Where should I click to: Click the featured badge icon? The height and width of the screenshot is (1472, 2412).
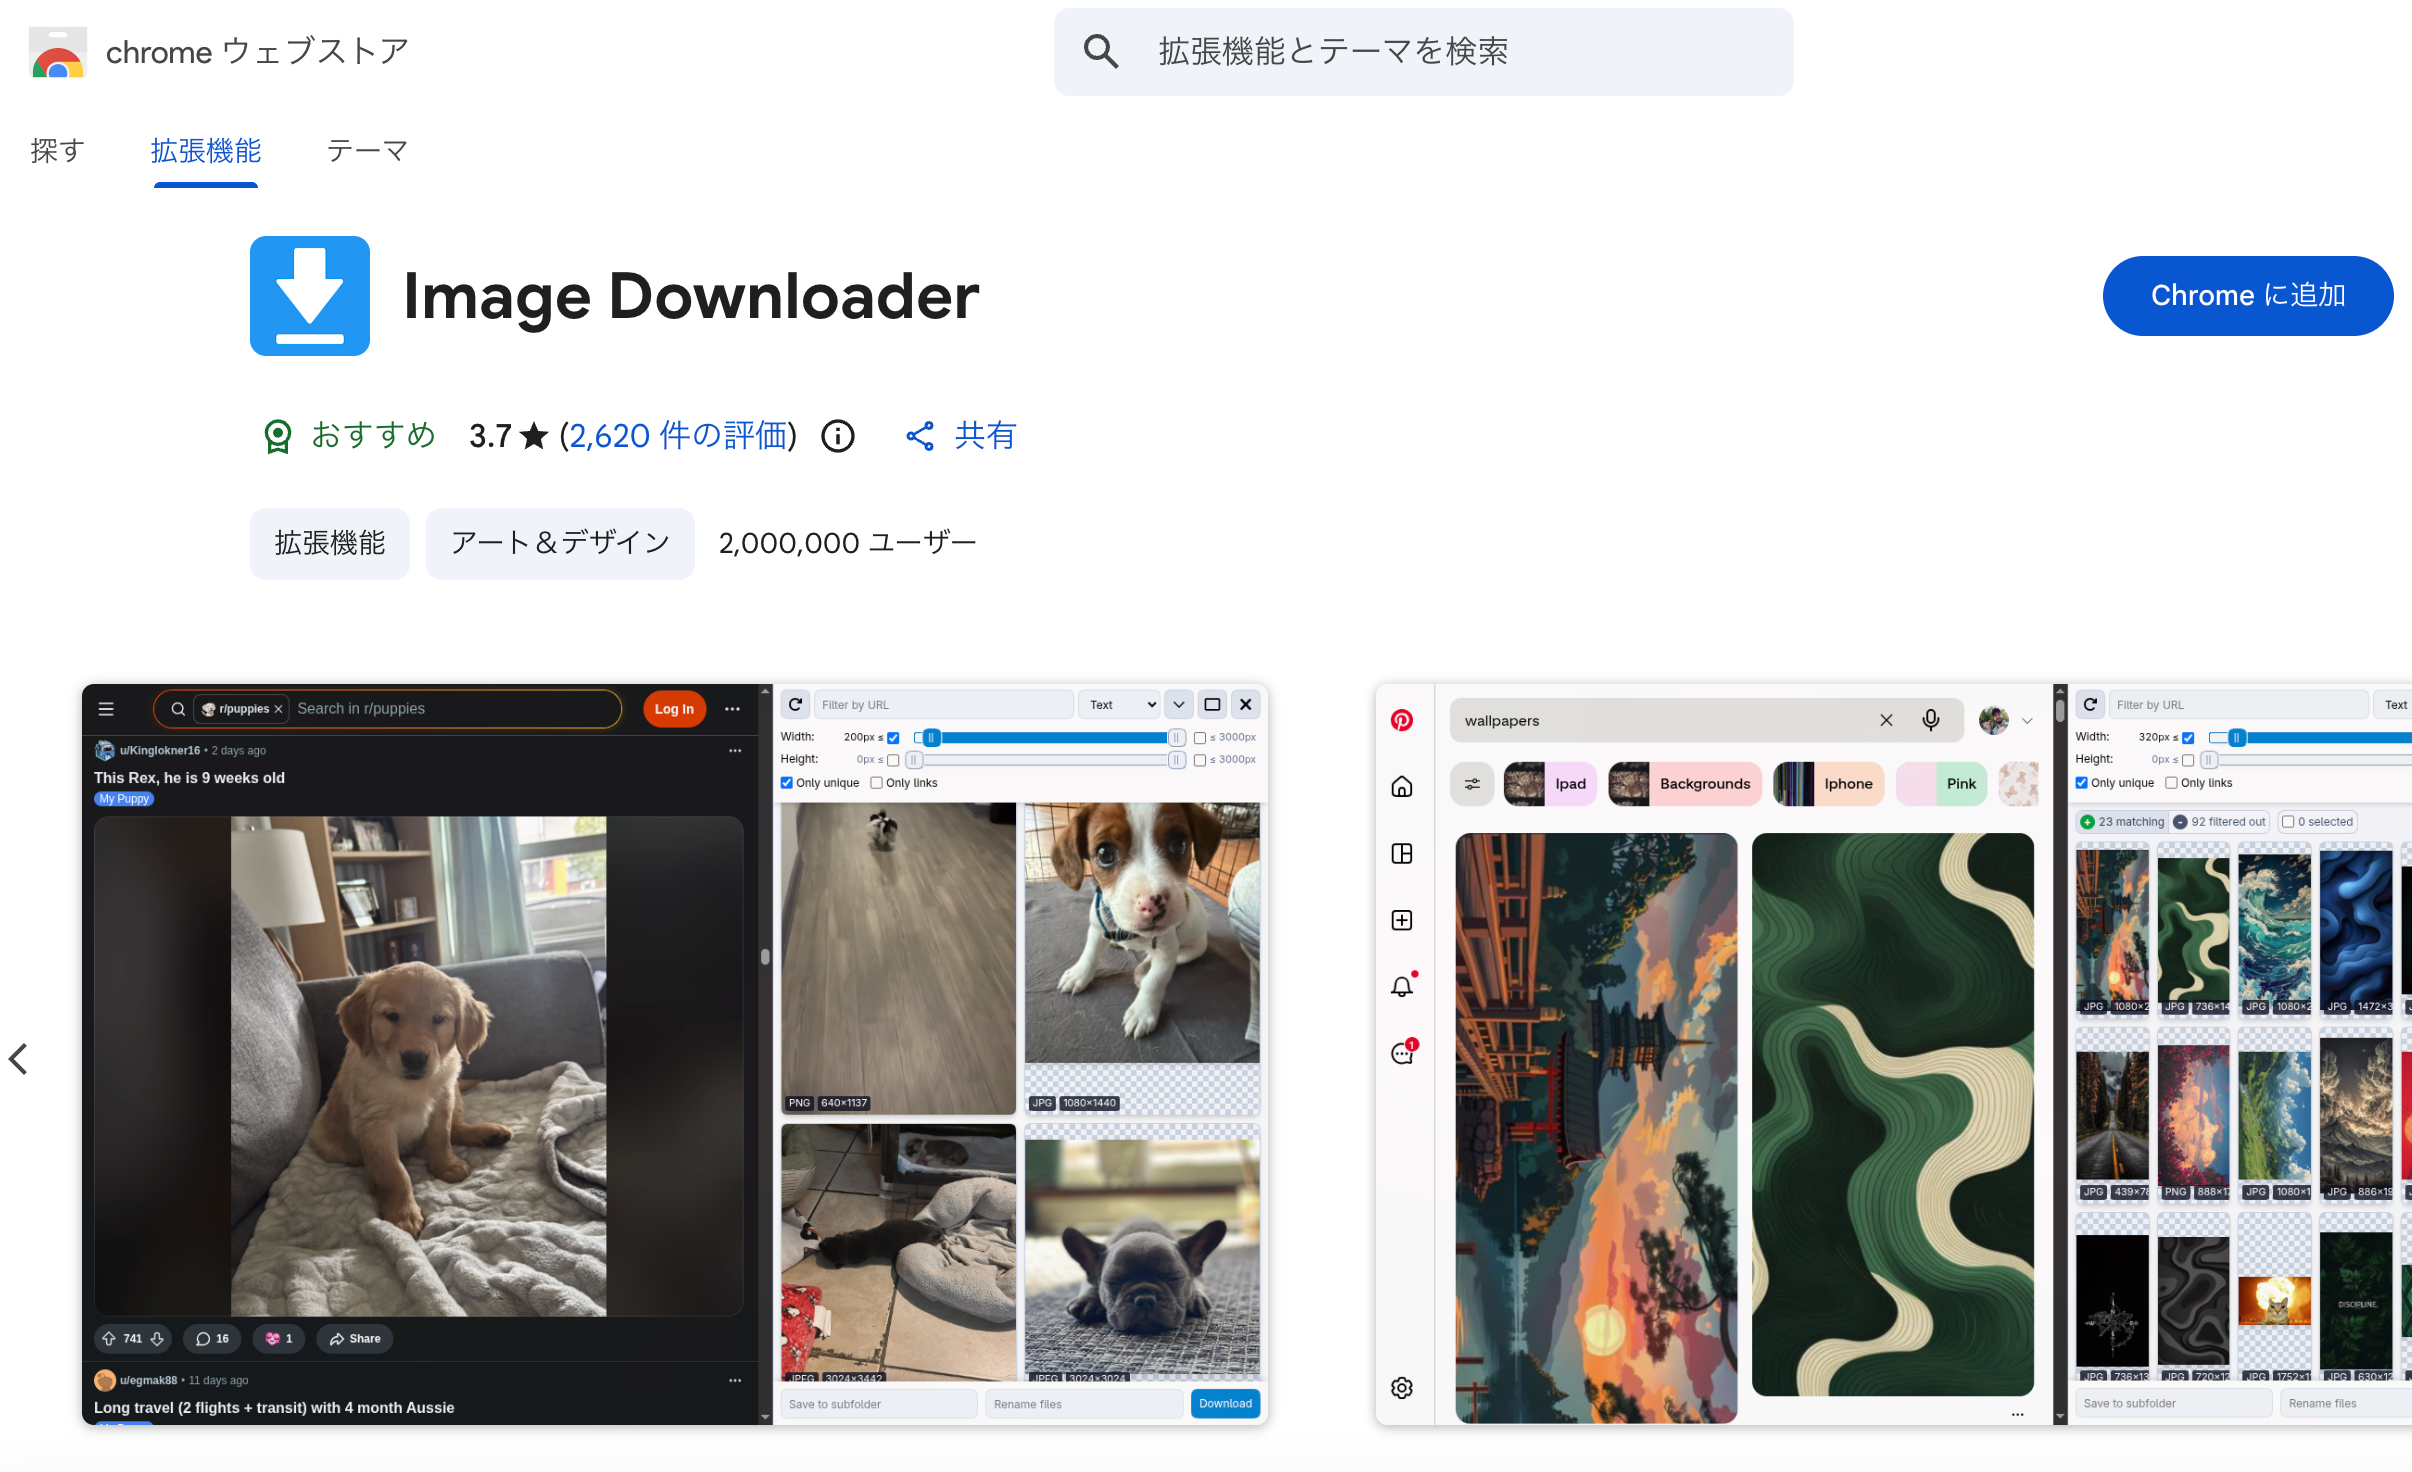(277, 436)
